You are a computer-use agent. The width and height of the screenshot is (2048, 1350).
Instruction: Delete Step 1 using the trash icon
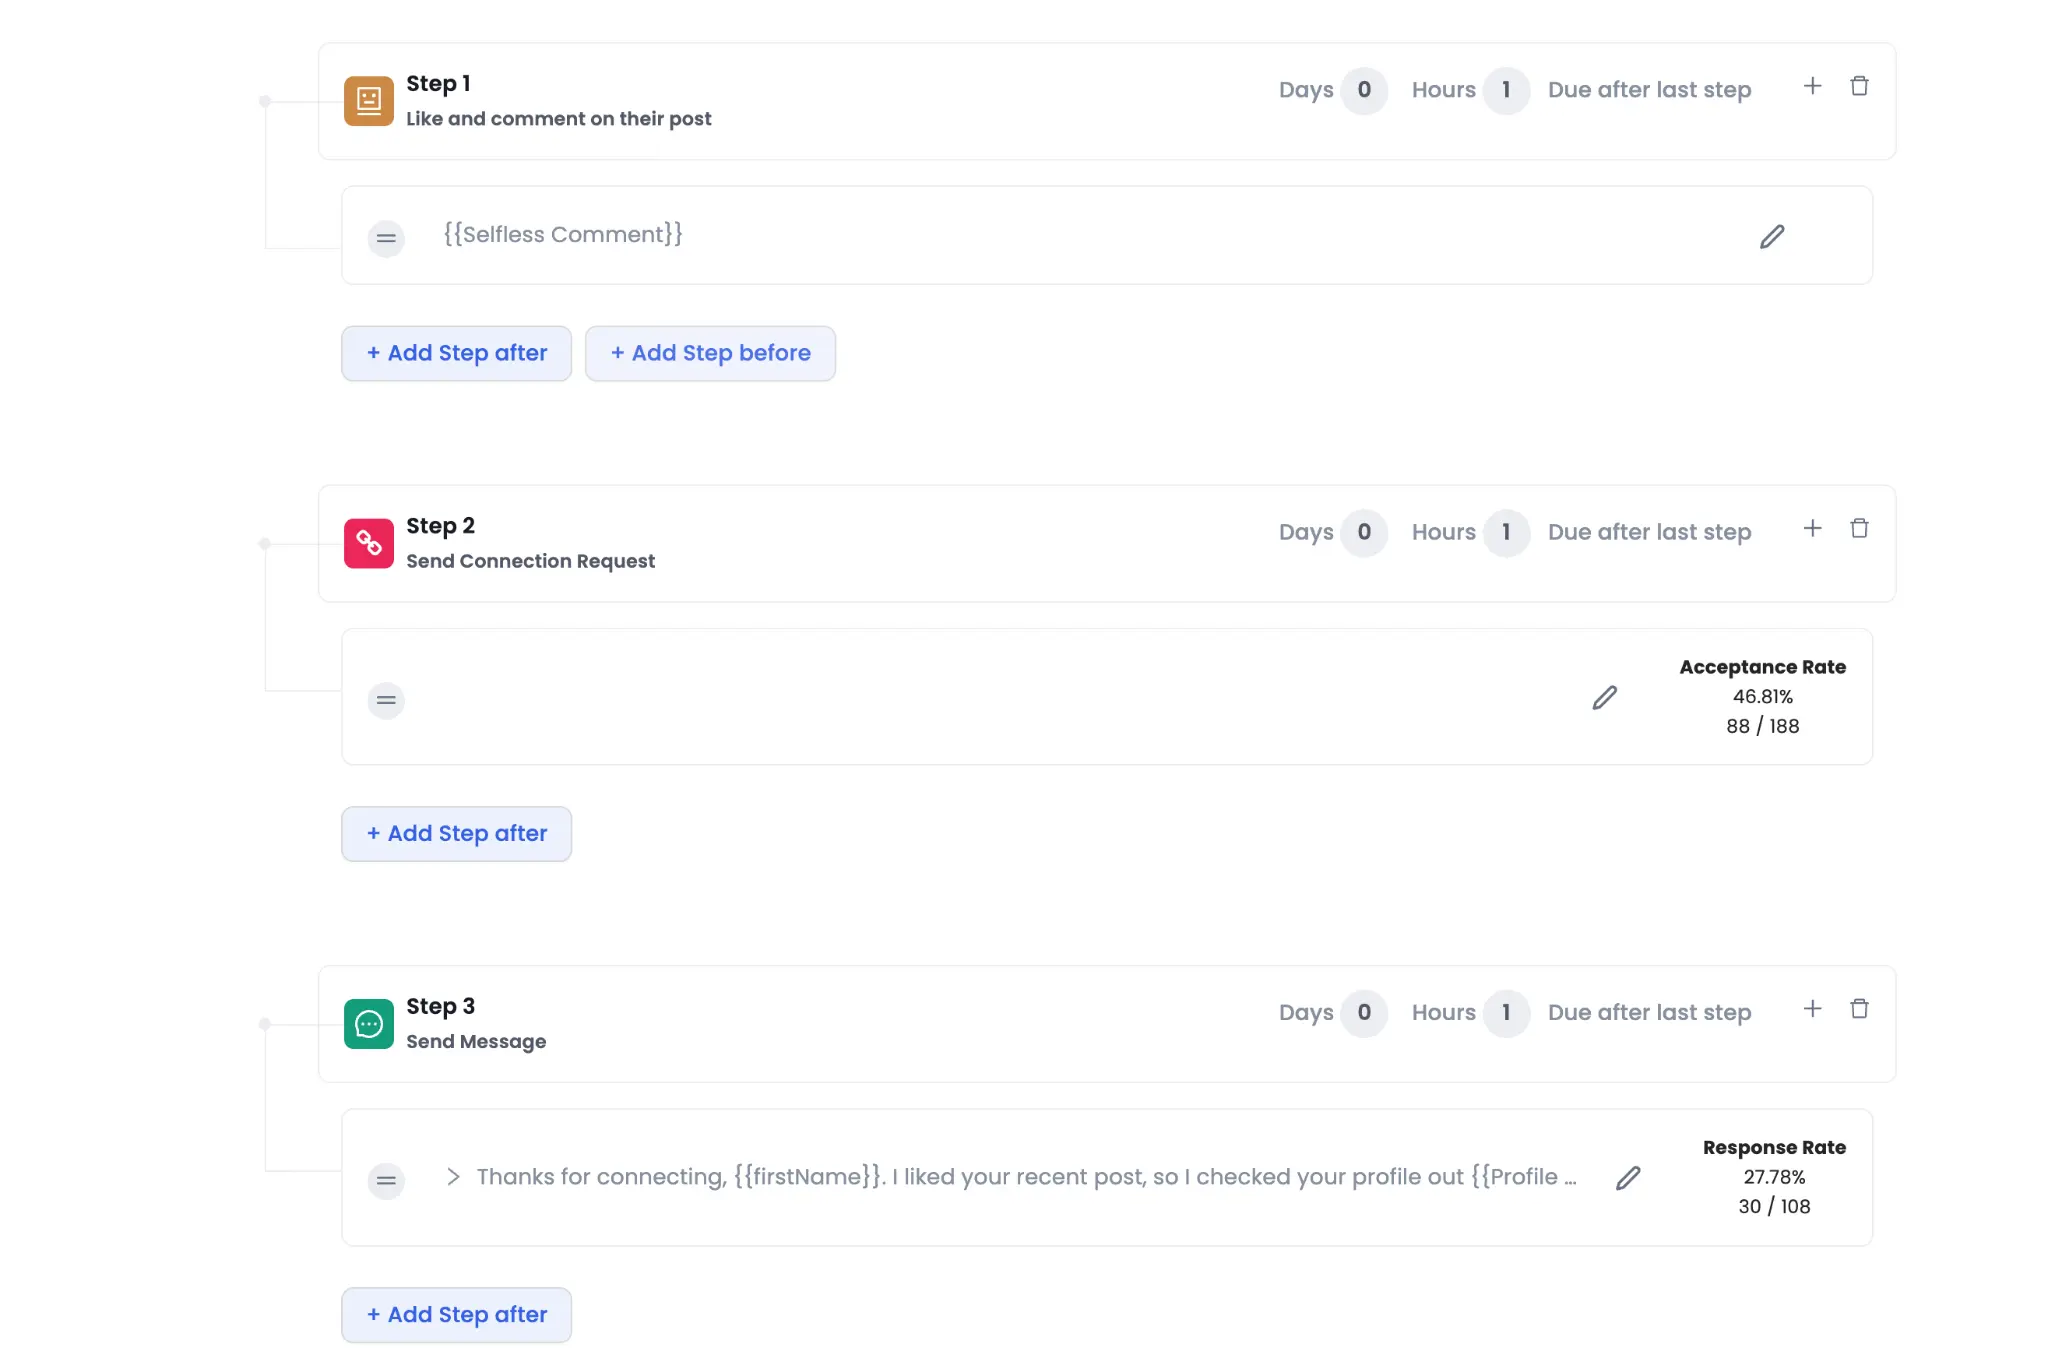[x=1860, y=85]
